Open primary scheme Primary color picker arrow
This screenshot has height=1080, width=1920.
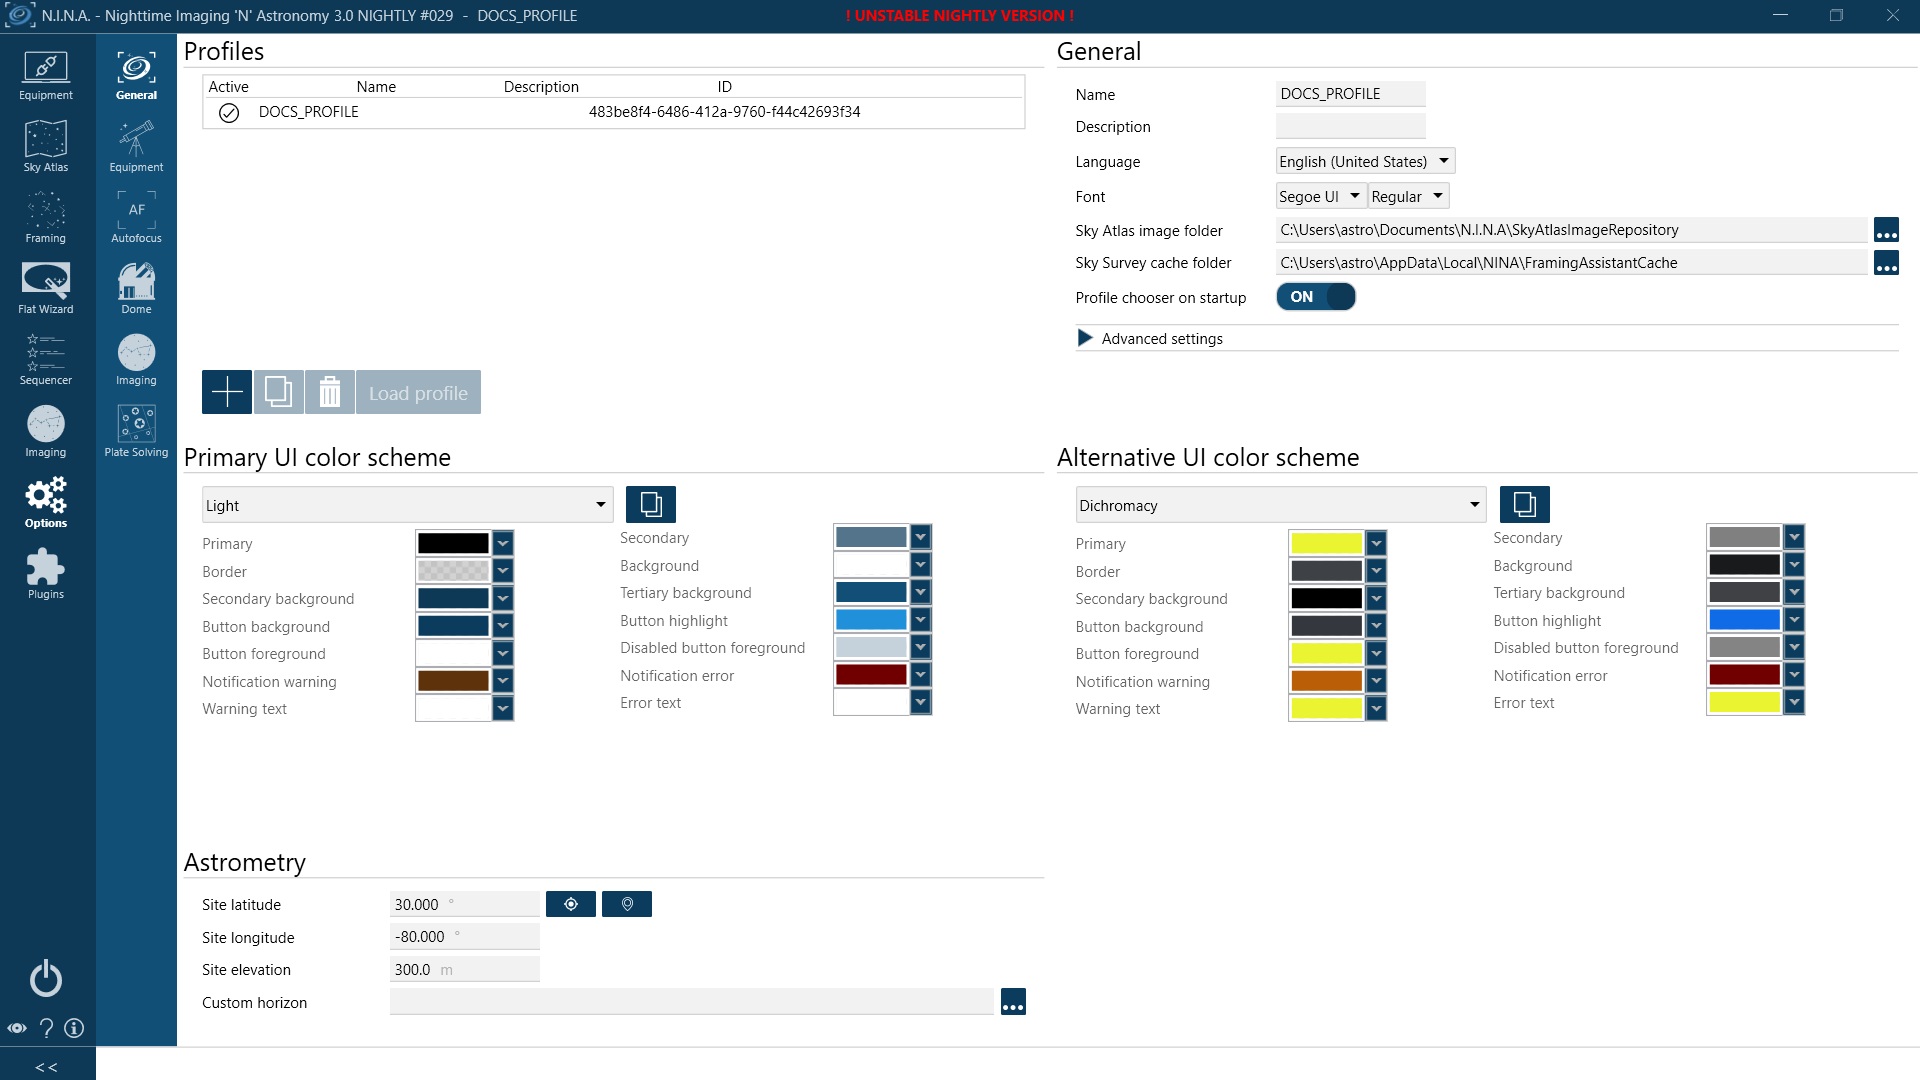click(x=503, y=543)
